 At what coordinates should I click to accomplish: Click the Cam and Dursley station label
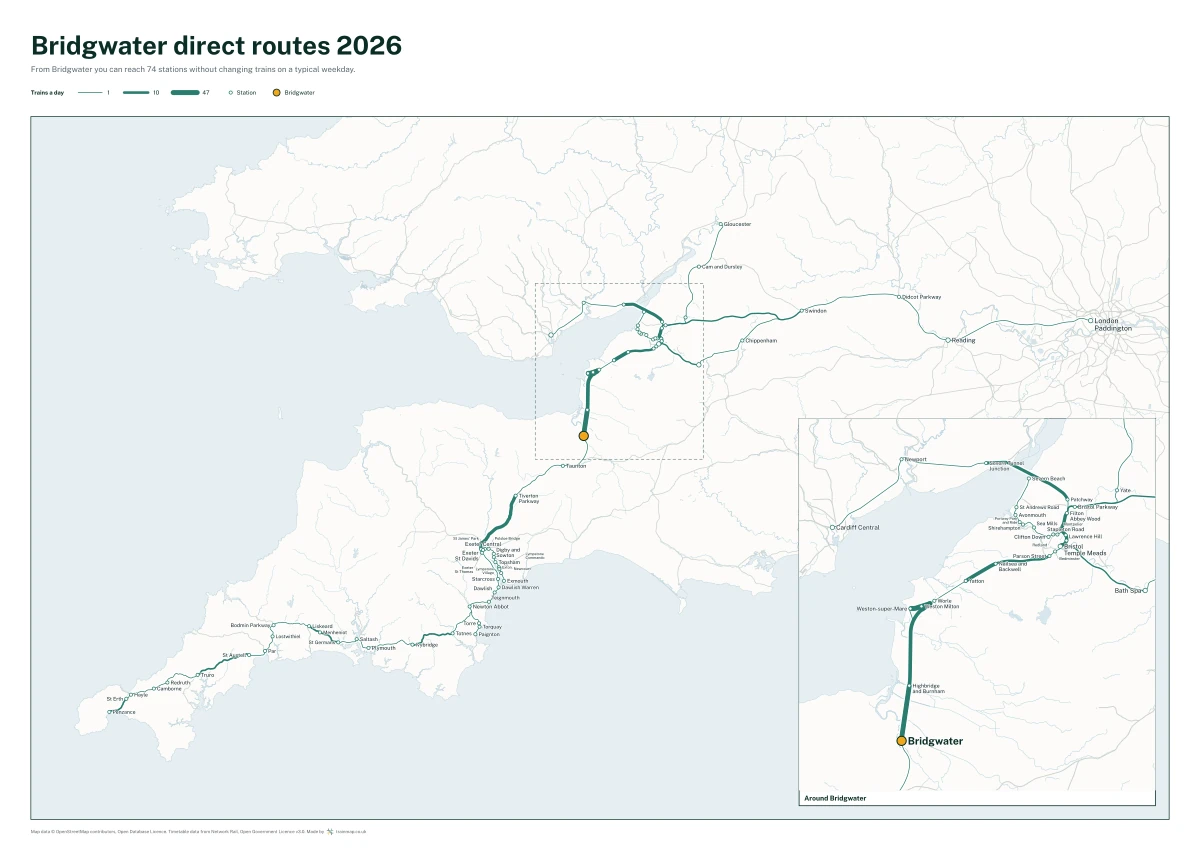[x=723, y=267]
